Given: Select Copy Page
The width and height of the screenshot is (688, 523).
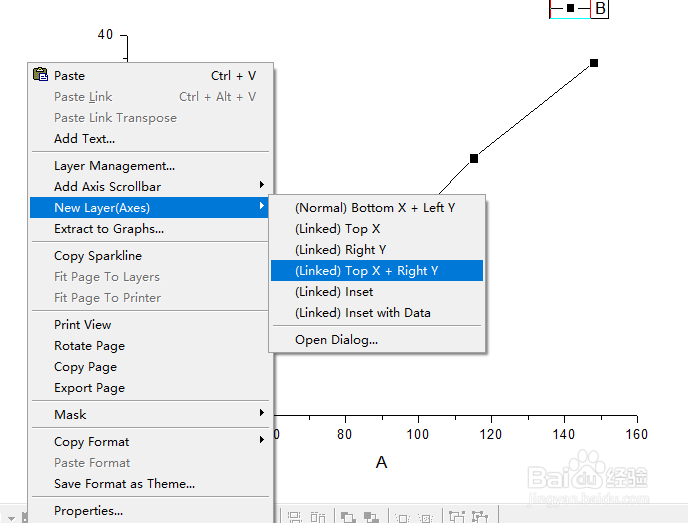Looking at the screenshot, I should click(x=150, y=367).
